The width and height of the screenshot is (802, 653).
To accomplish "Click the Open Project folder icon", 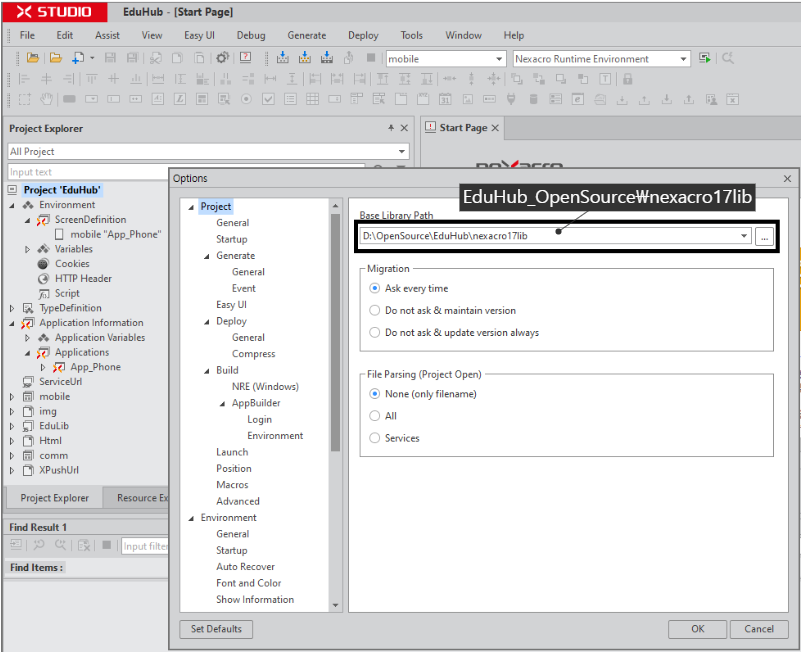I will click(33, 58).
